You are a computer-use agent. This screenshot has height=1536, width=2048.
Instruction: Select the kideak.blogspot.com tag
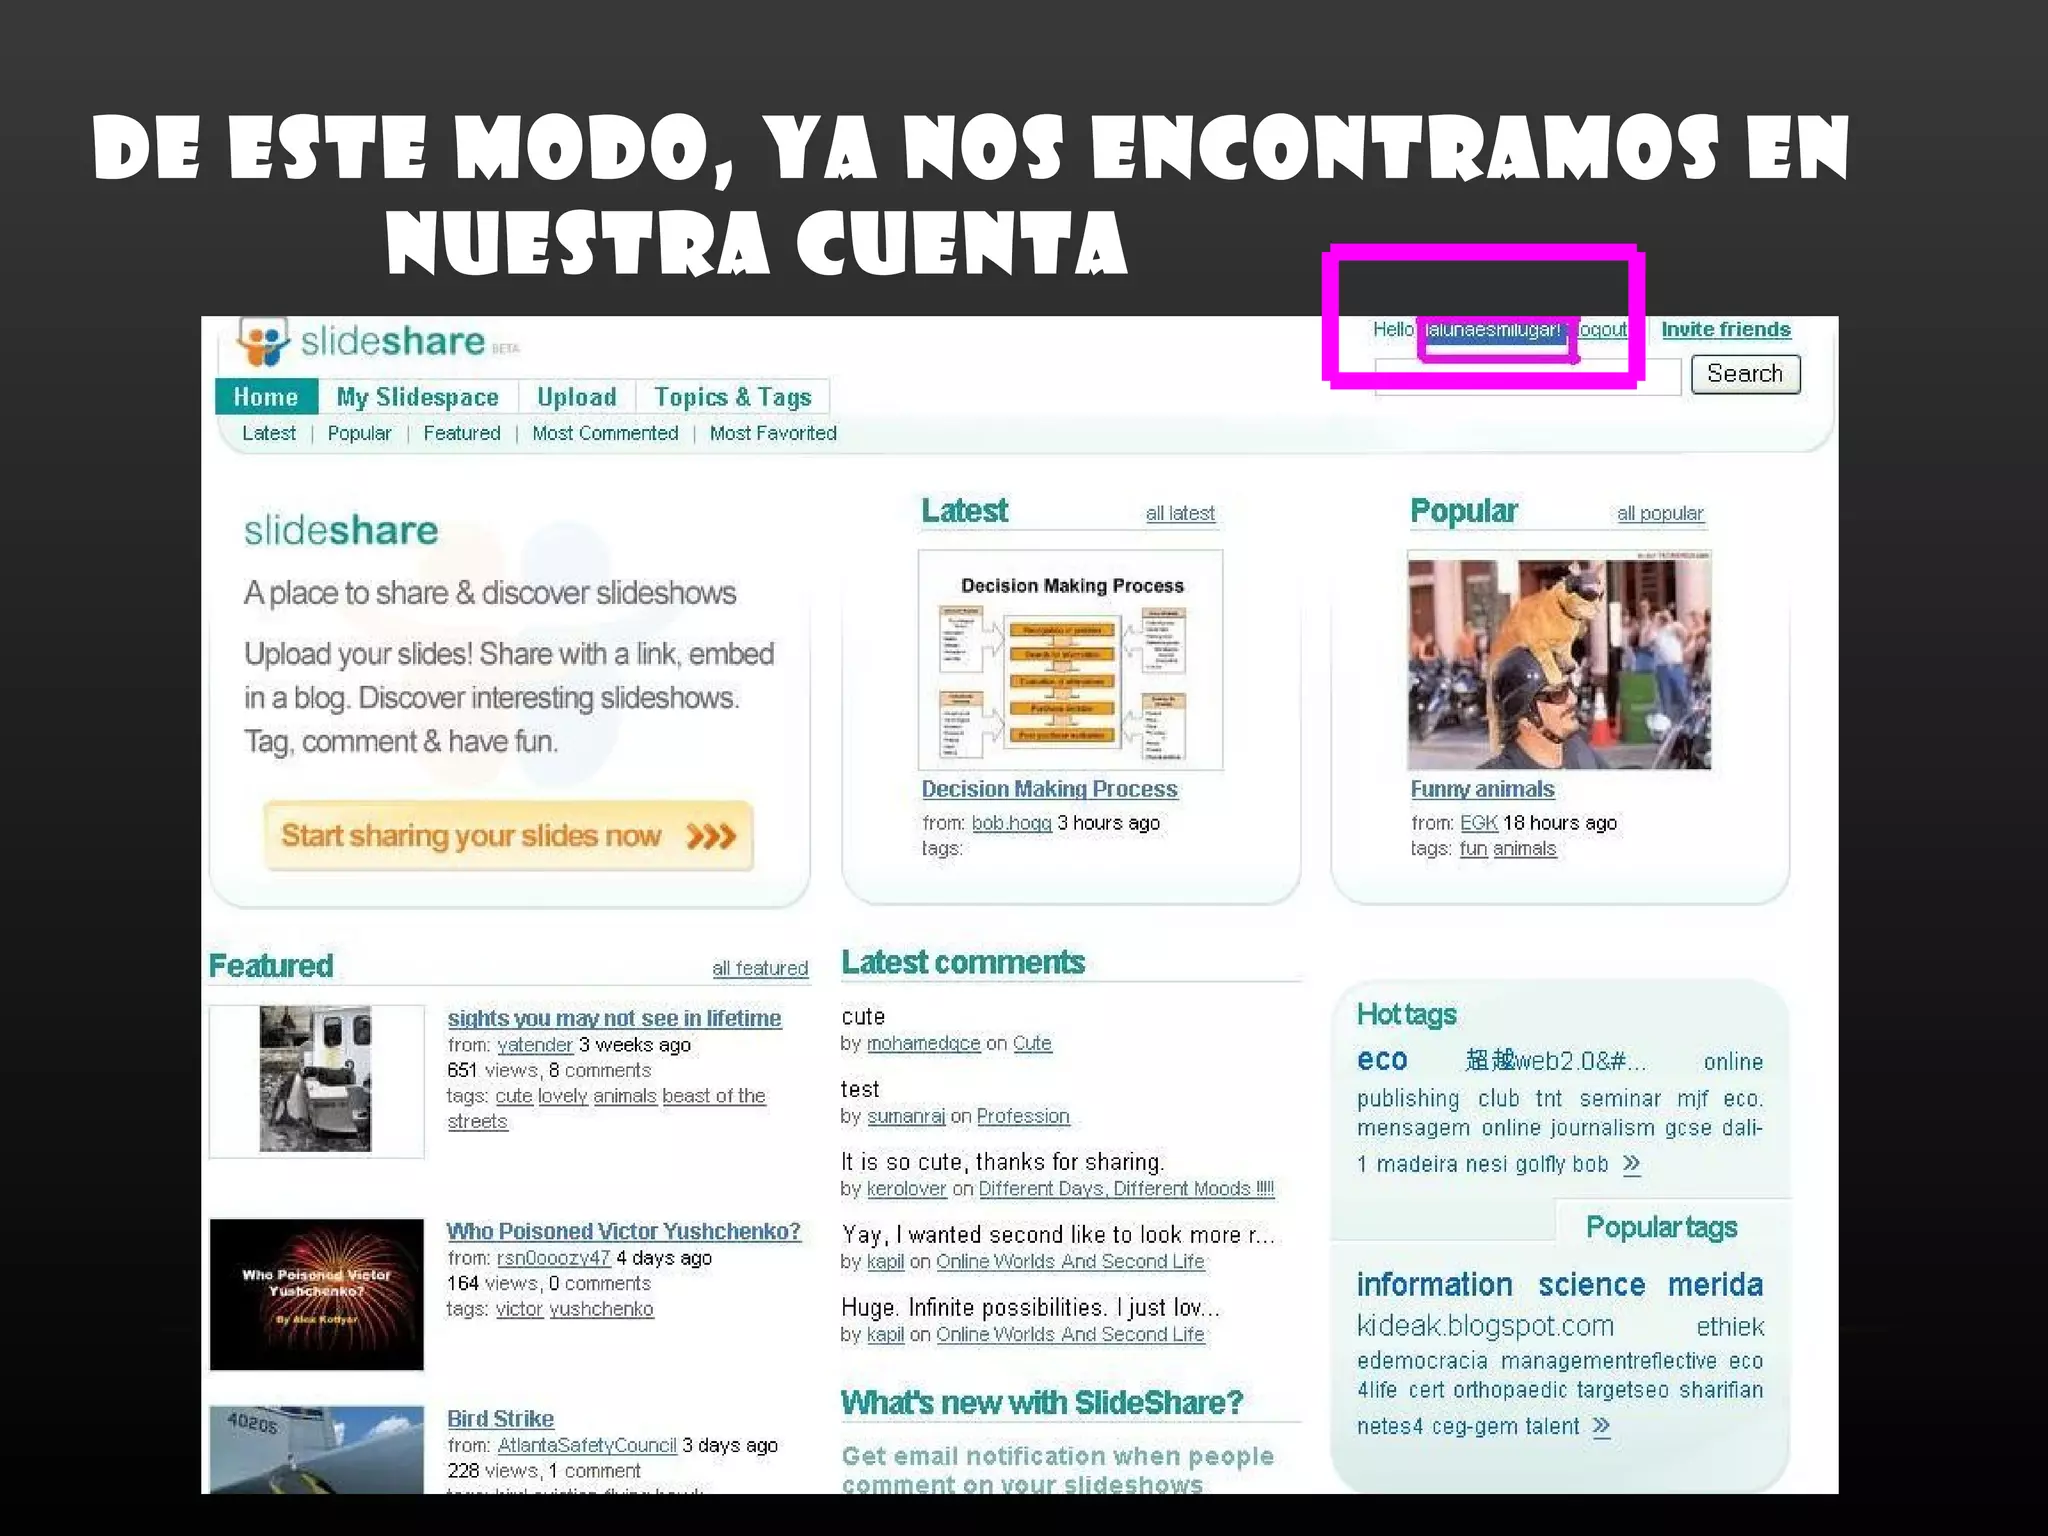1485,1327
